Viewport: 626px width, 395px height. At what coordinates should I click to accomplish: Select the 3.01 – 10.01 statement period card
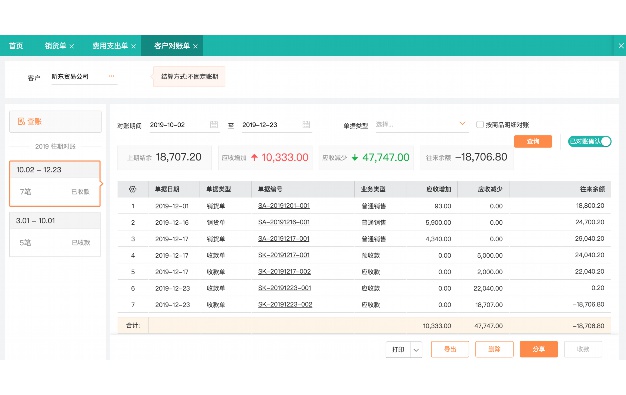pyautogui.click(x=55, y=234)
